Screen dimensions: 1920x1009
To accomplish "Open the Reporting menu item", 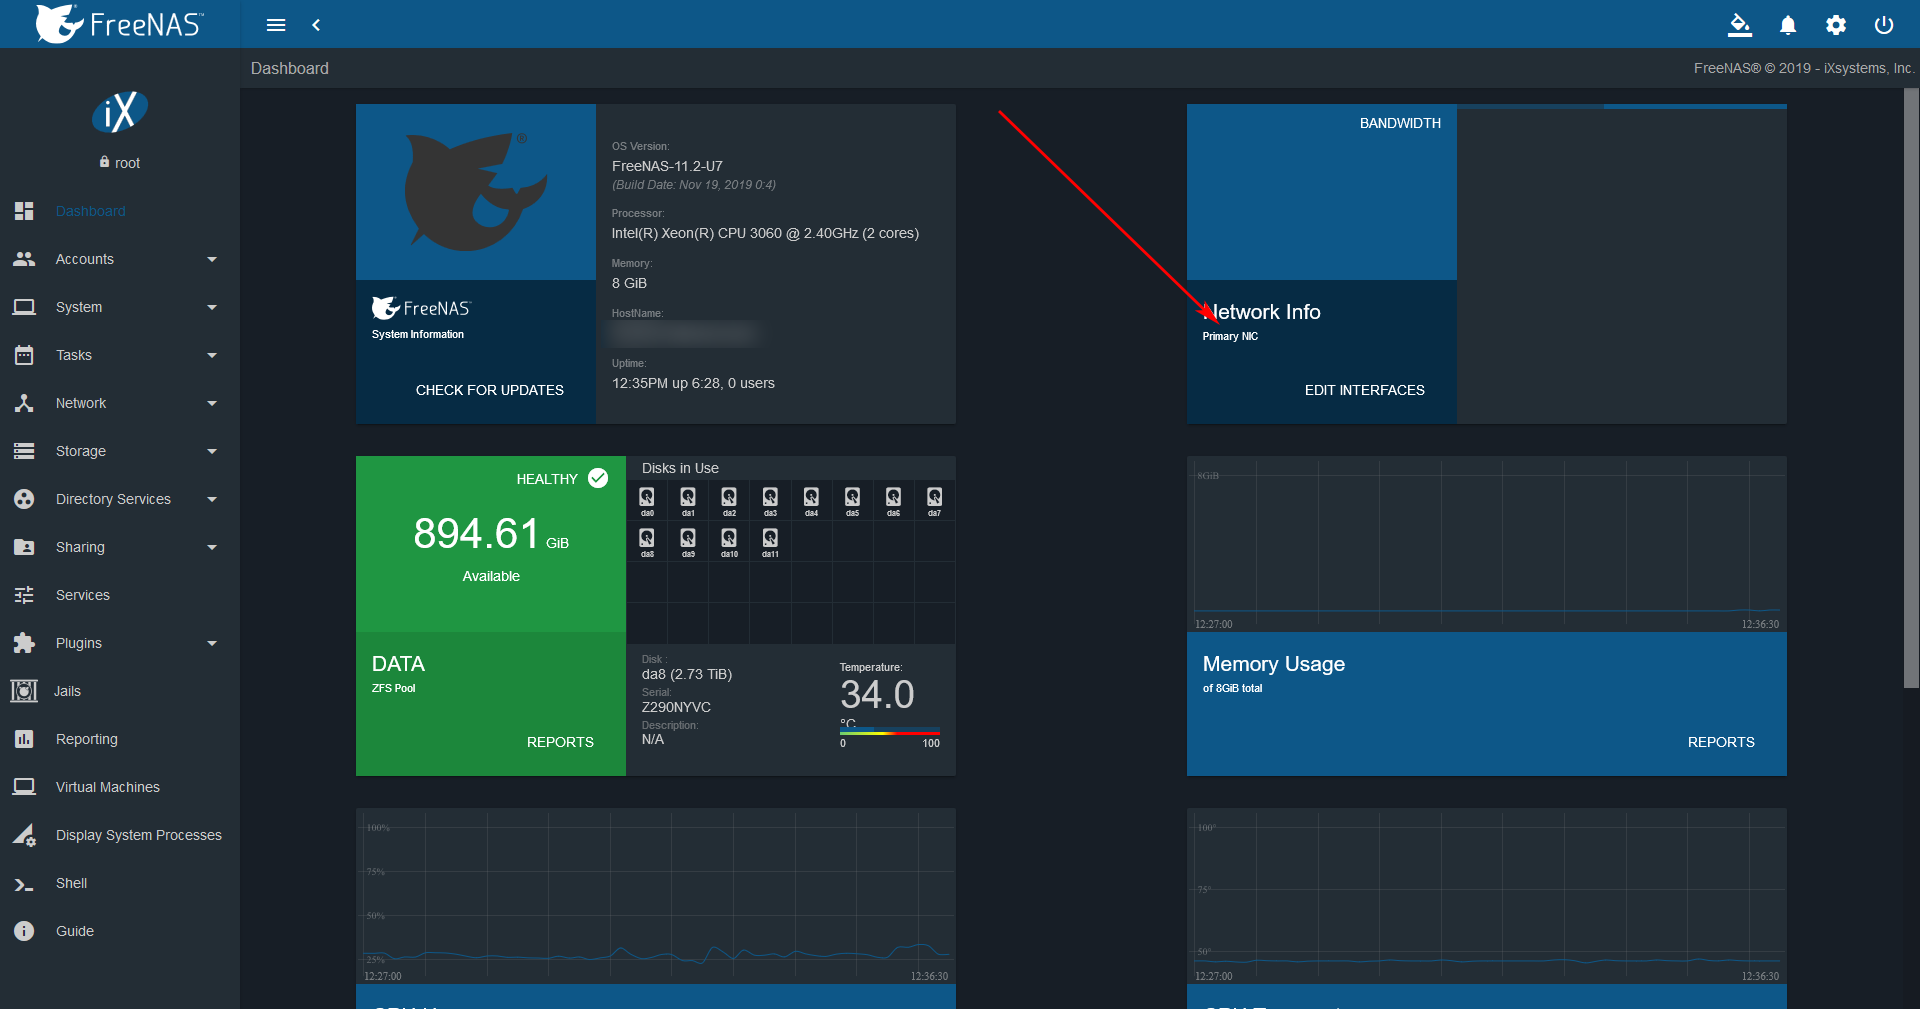I will point(120,739).
